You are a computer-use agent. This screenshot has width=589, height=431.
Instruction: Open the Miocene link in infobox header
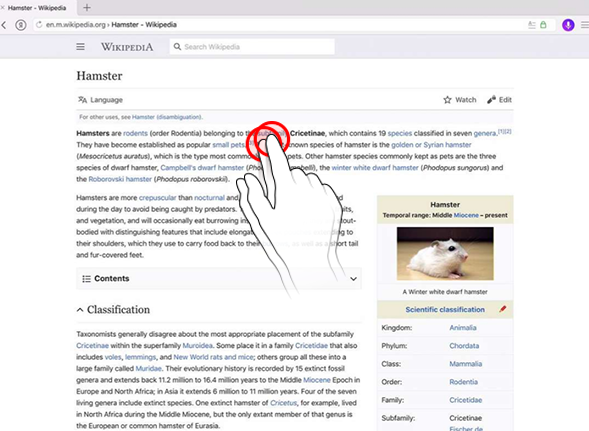point(466,215)
